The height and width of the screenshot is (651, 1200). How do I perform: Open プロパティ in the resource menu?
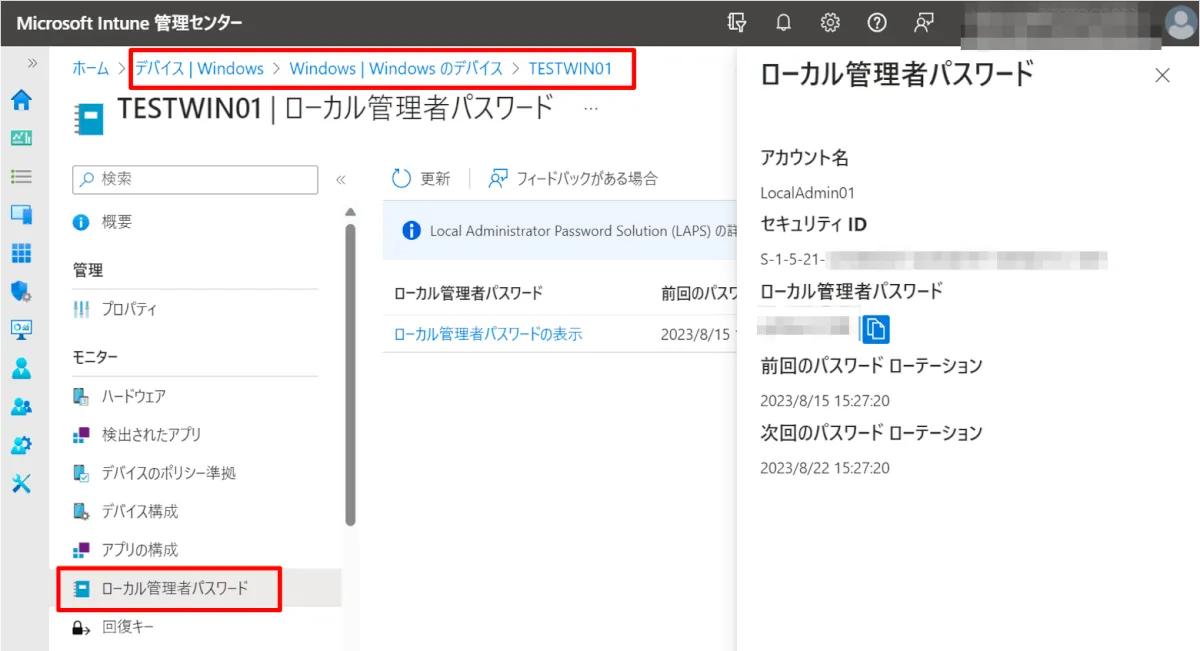(116, 309)
